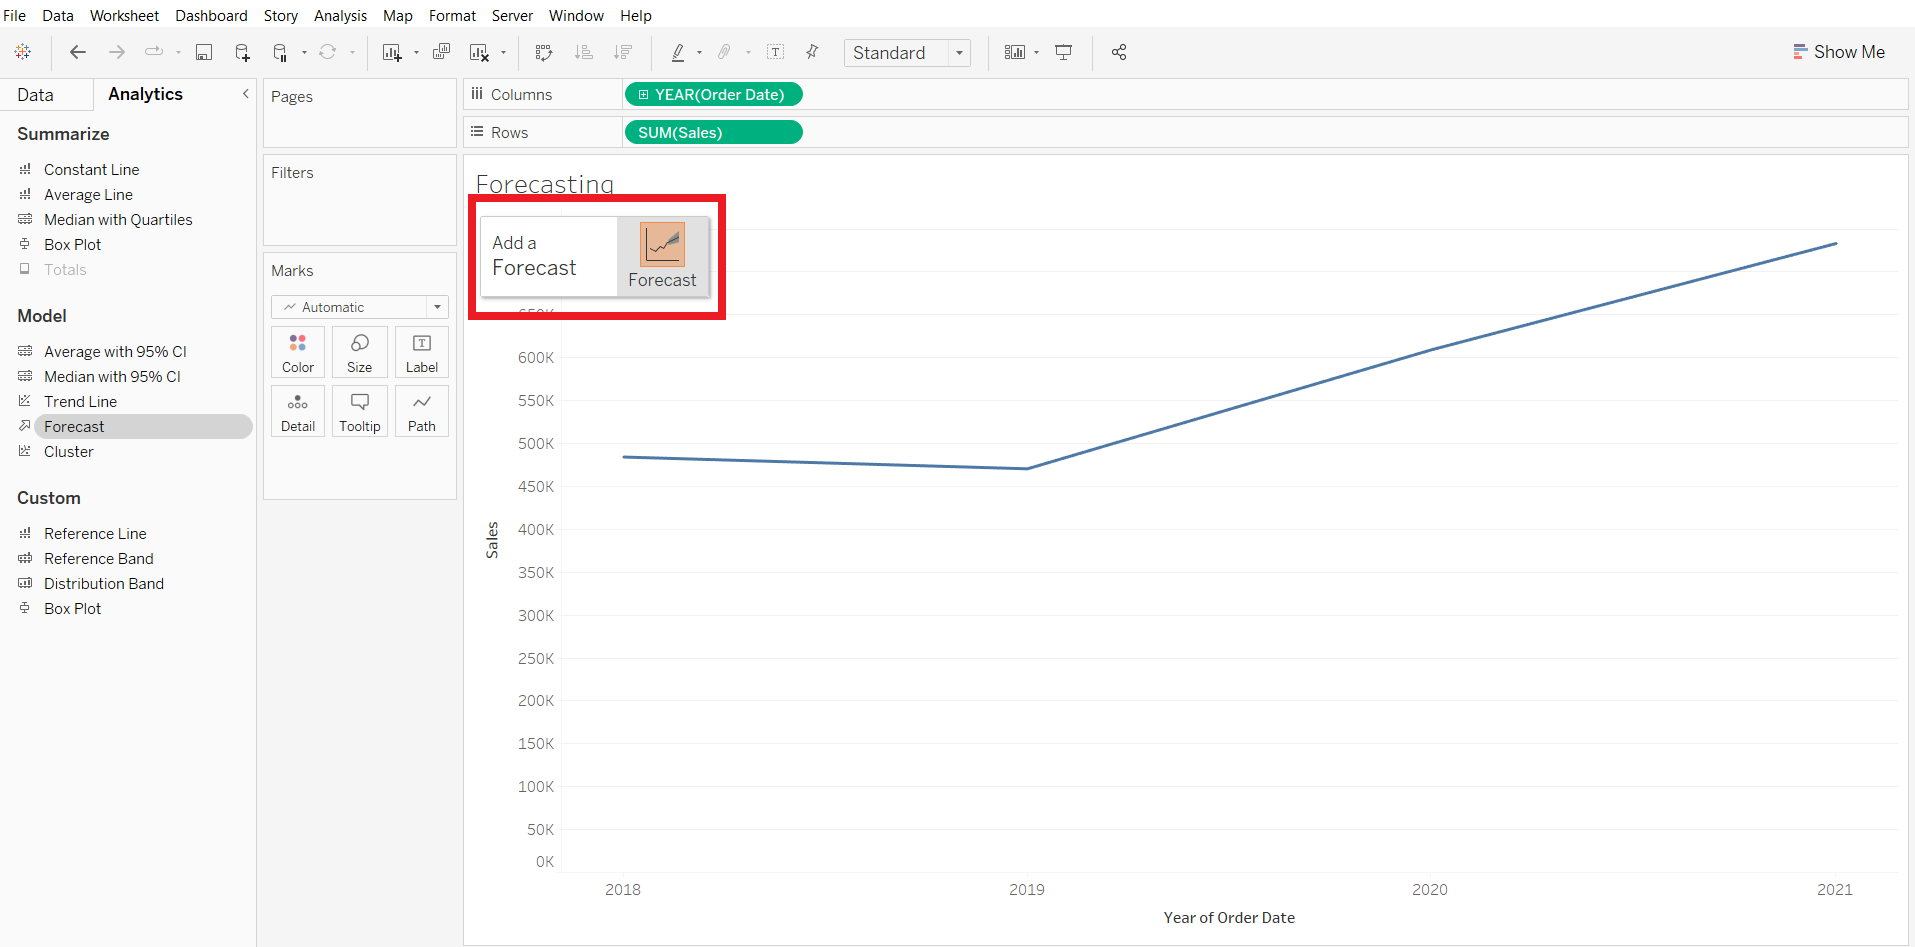
Task: Open the highlight dropdown arrow
Action: 699,53
